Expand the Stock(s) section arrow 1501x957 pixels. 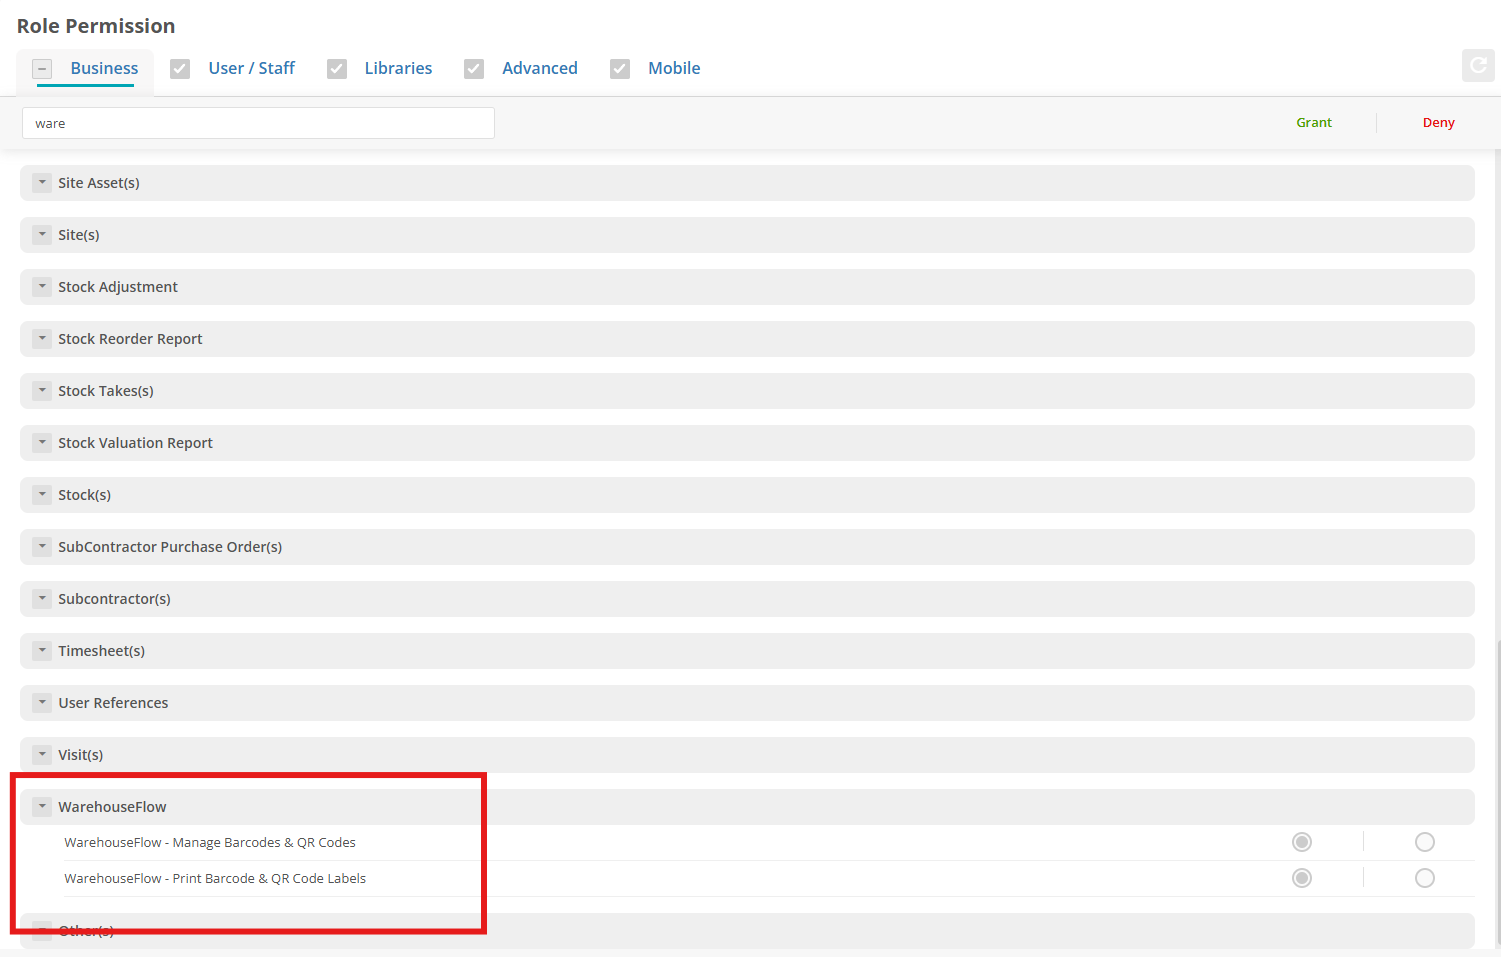tap(42, 495)
